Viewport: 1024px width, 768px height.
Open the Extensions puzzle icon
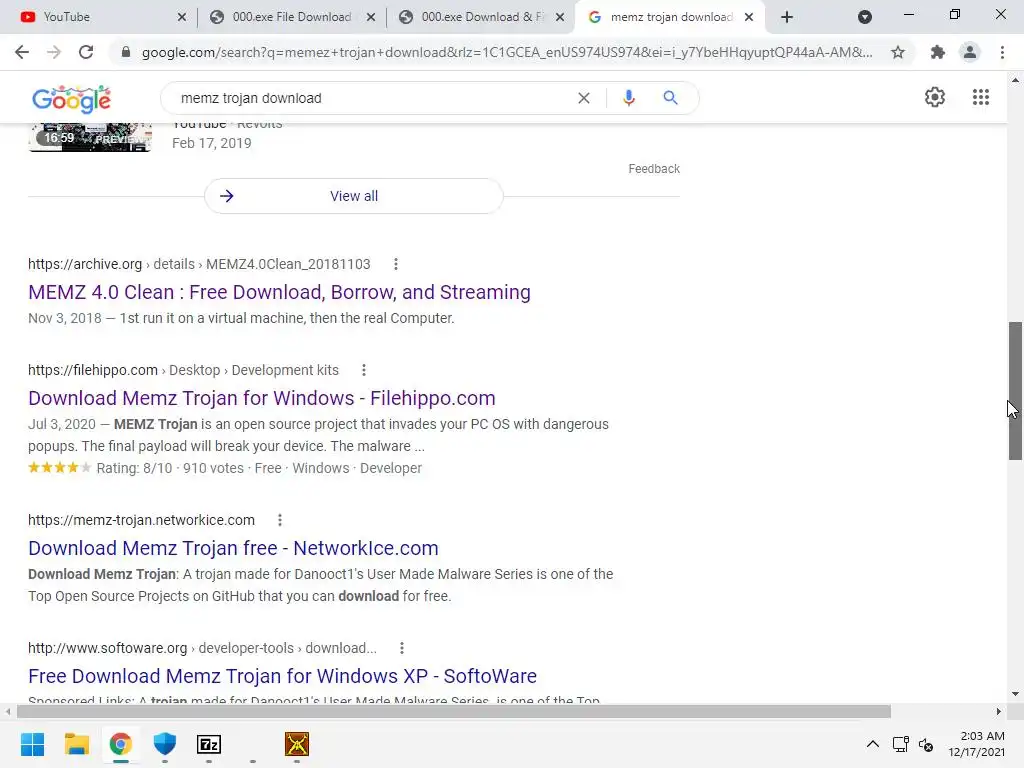point(938,52)
